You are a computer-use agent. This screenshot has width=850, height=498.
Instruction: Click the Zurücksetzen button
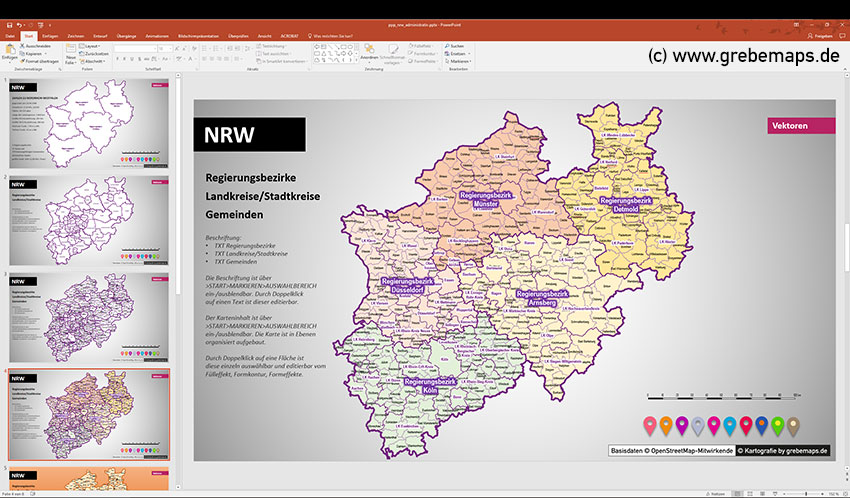96,53
